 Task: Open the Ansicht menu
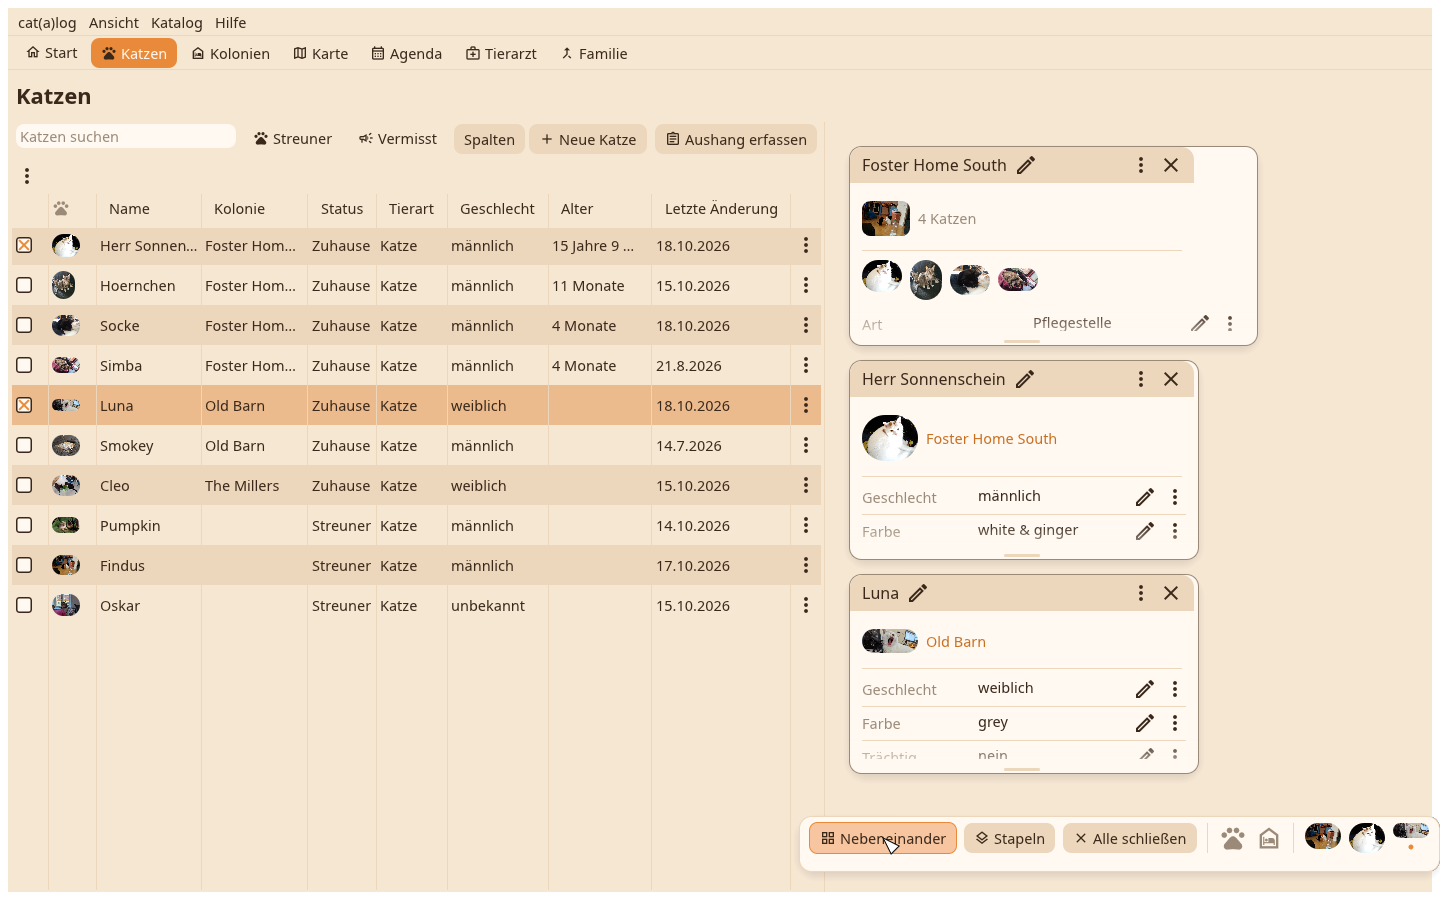[x=114, y=22]
